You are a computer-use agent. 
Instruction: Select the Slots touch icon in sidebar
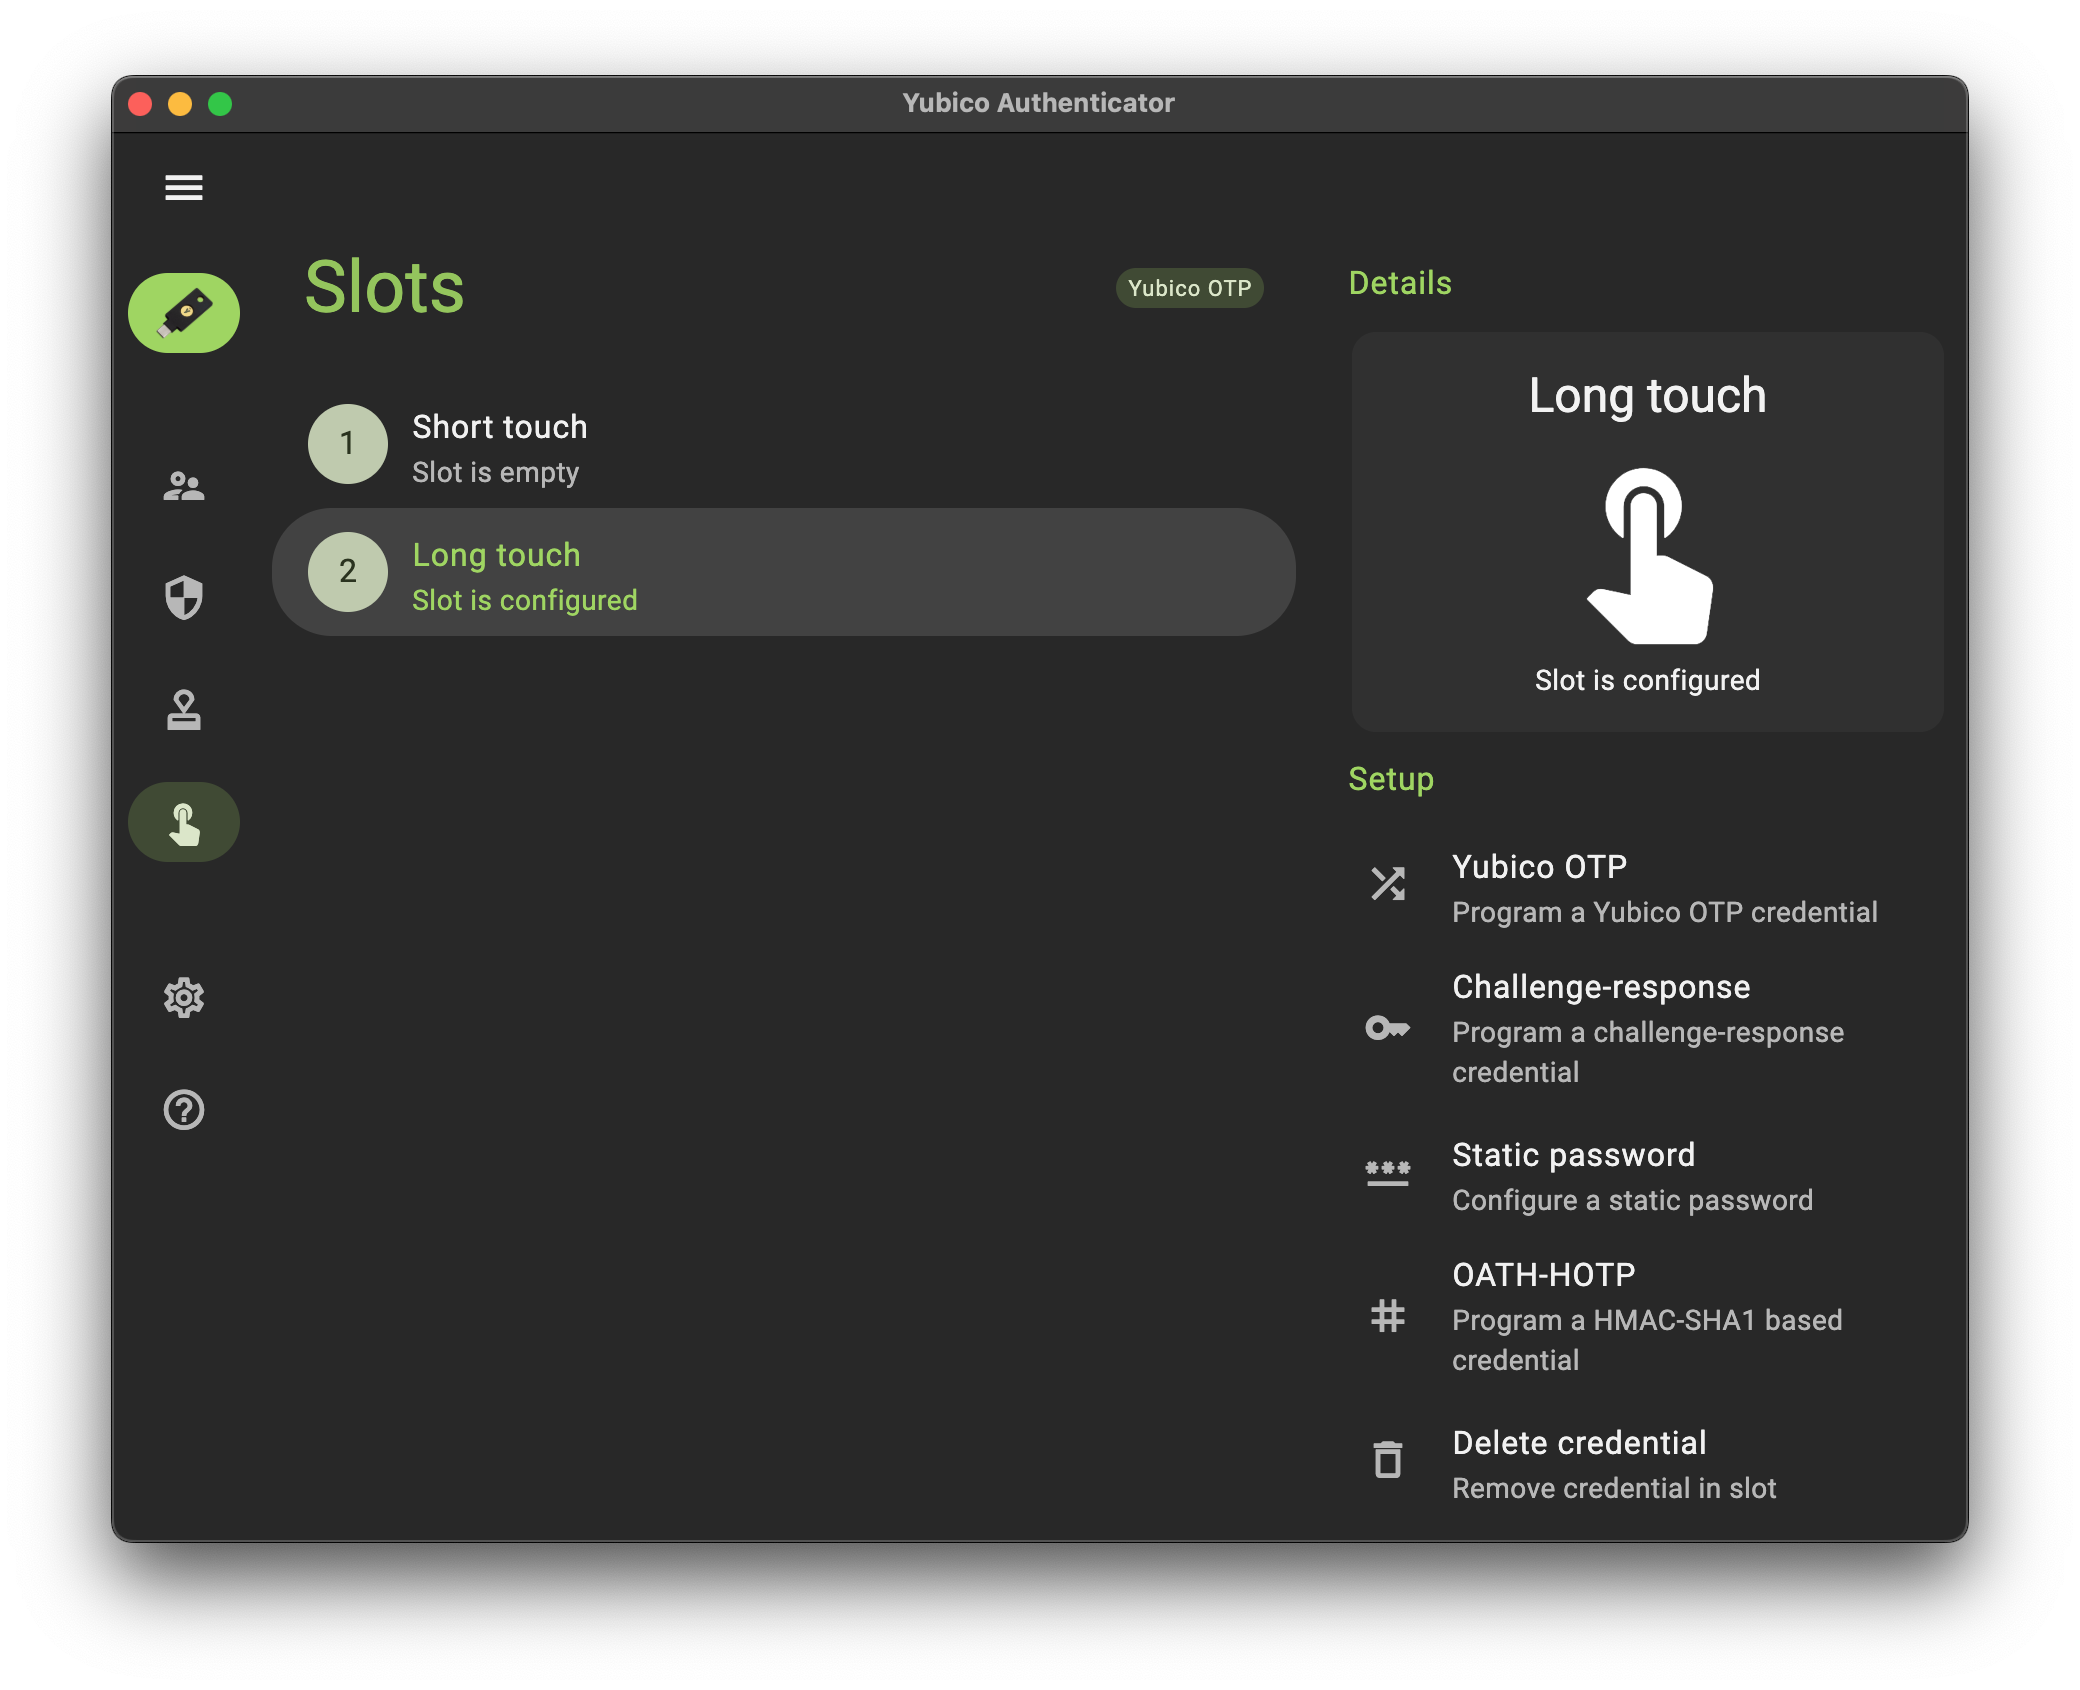(184, 823)
